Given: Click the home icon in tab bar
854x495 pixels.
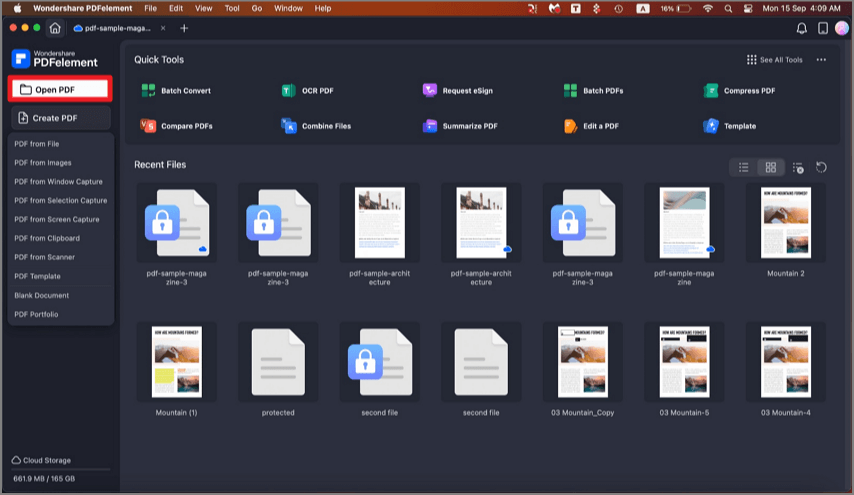Looking at the screenshot, I should point(55,28).
